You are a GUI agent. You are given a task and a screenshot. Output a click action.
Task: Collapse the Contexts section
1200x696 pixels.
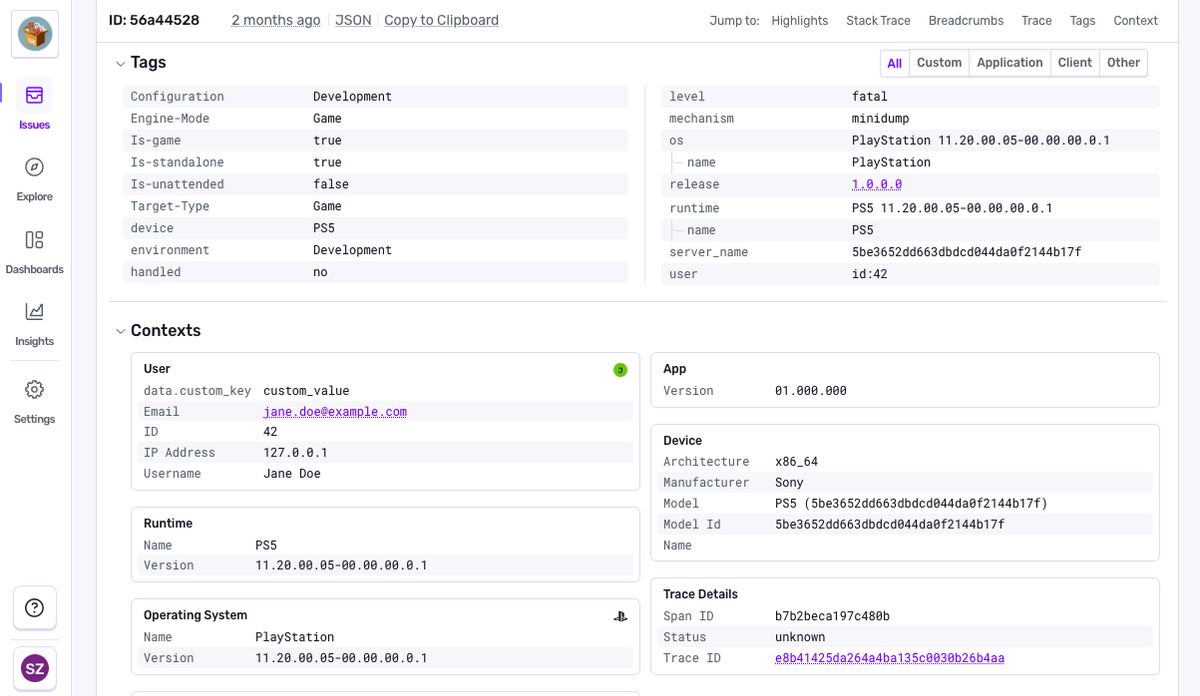(x=121, y=331)
